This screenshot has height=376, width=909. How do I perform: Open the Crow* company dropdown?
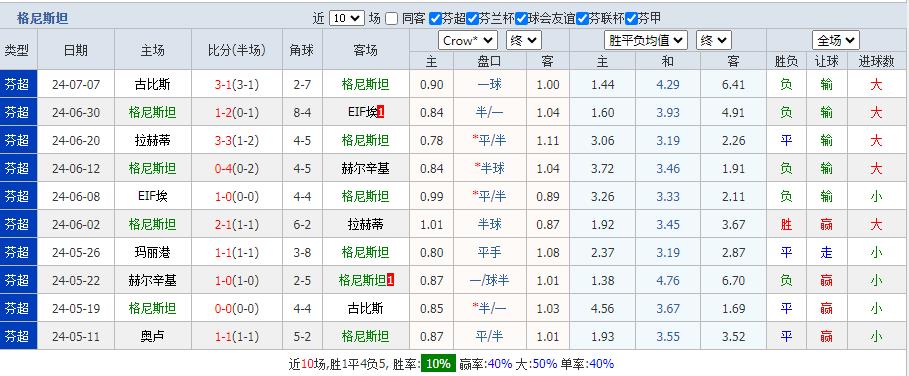[468, 41]
